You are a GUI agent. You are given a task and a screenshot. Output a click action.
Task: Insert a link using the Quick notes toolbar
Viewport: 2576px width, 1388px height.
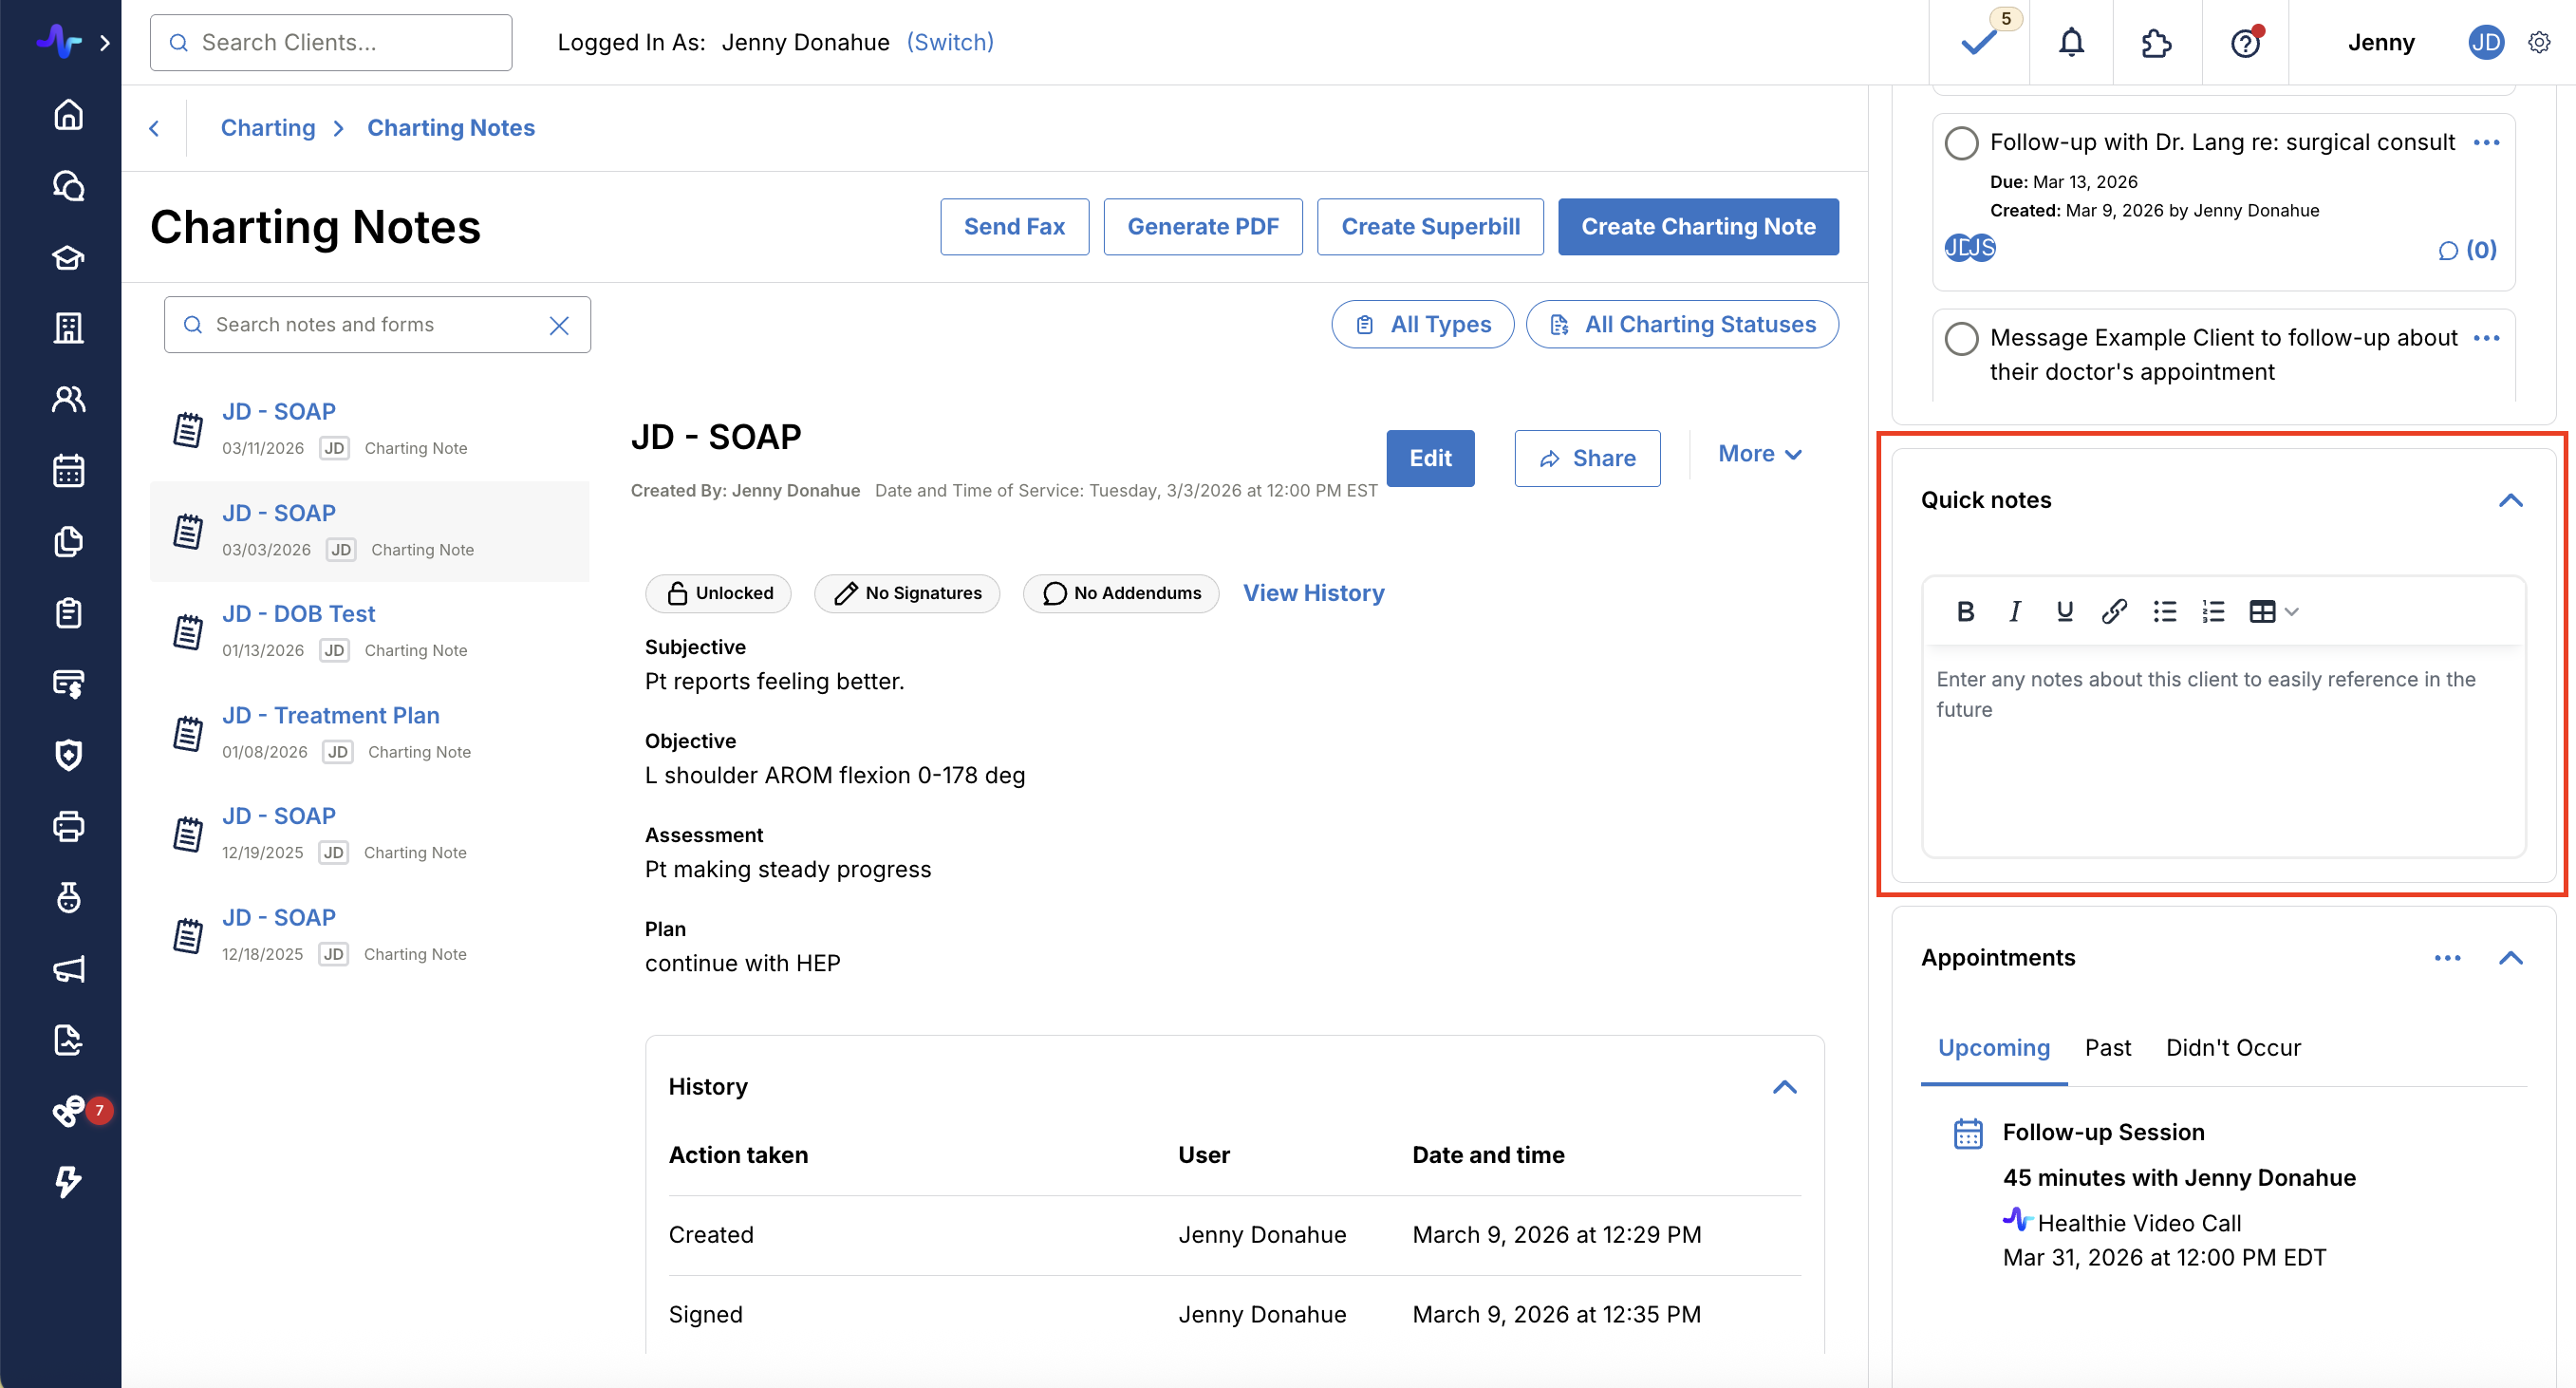[2113, 611]
